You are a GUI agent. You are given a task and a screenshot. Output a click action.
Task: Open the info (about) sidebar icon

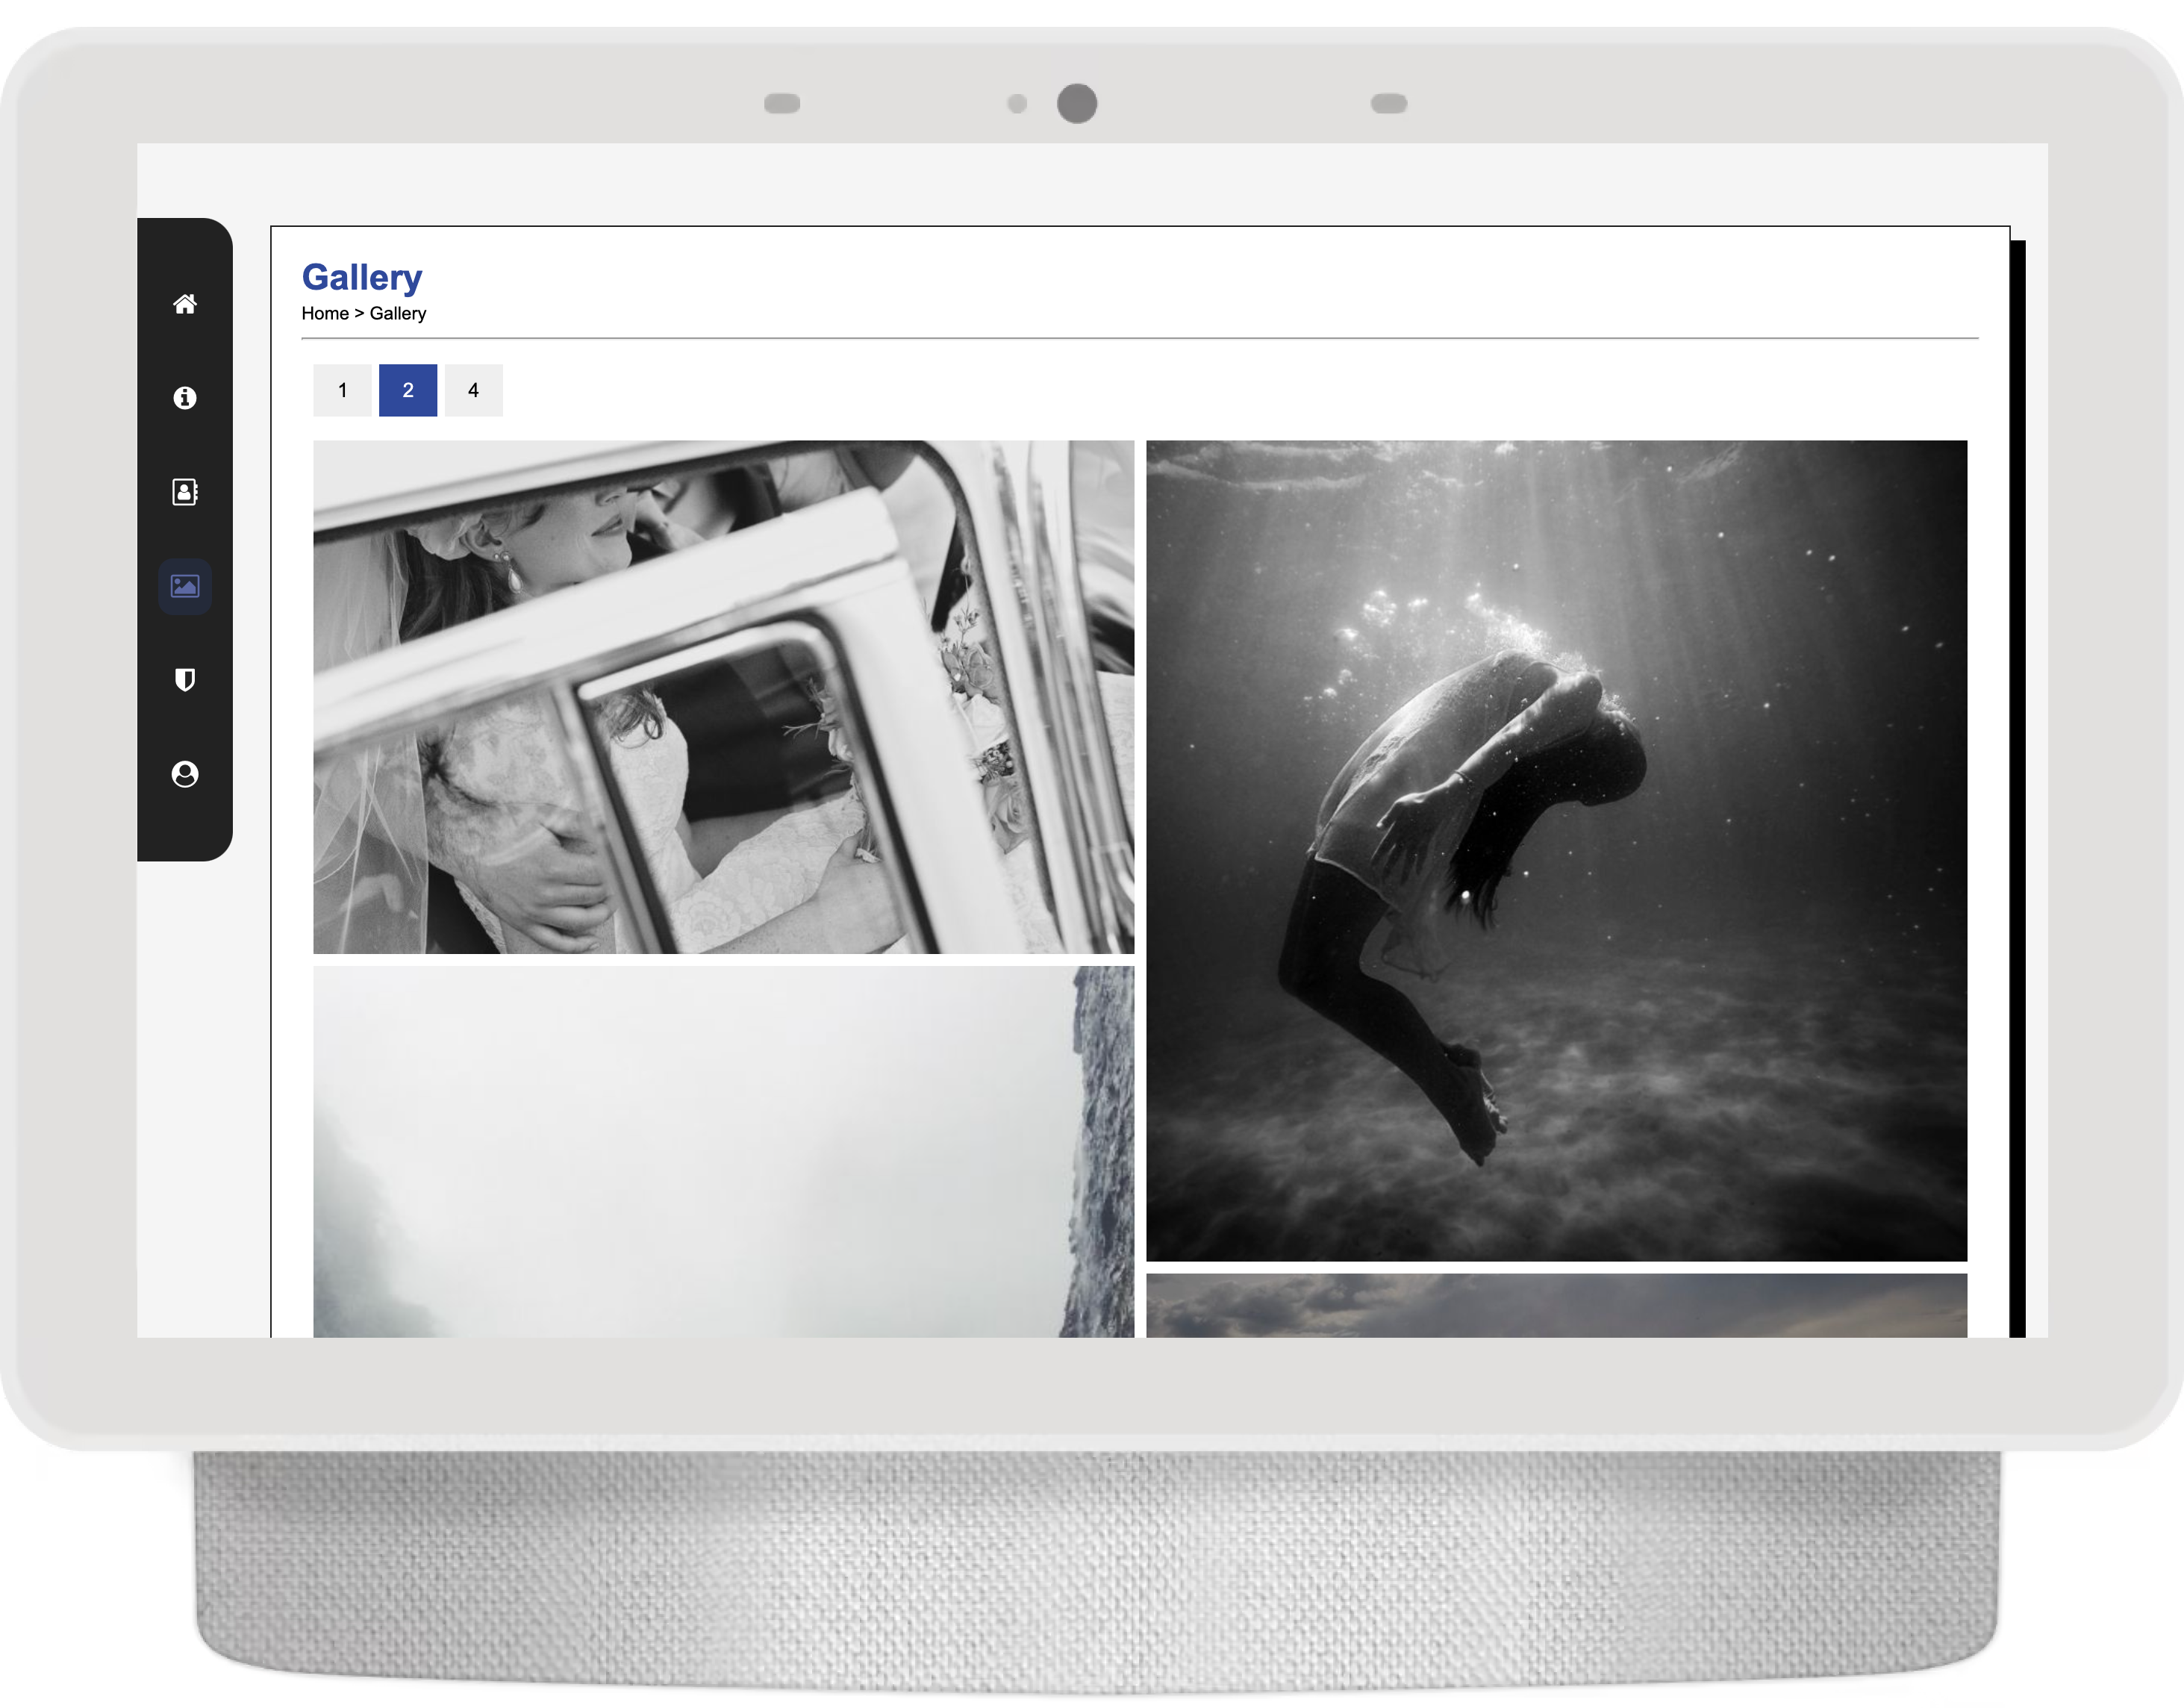tap(185, 398)
